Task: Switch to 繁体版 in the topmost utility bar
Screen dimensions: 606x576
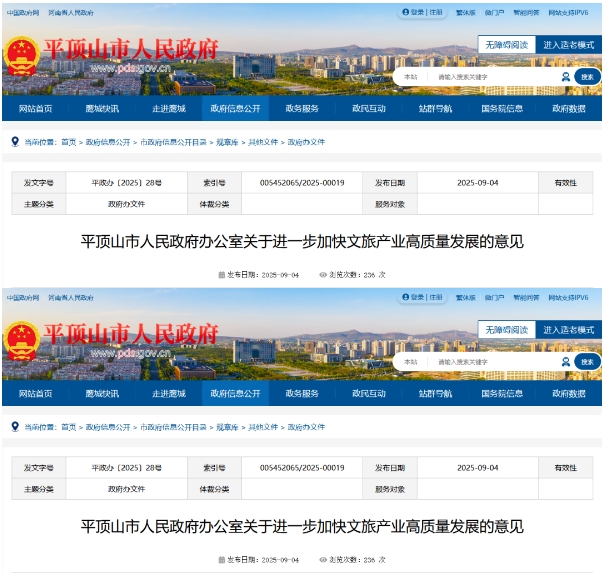Action: coord(465,13)
